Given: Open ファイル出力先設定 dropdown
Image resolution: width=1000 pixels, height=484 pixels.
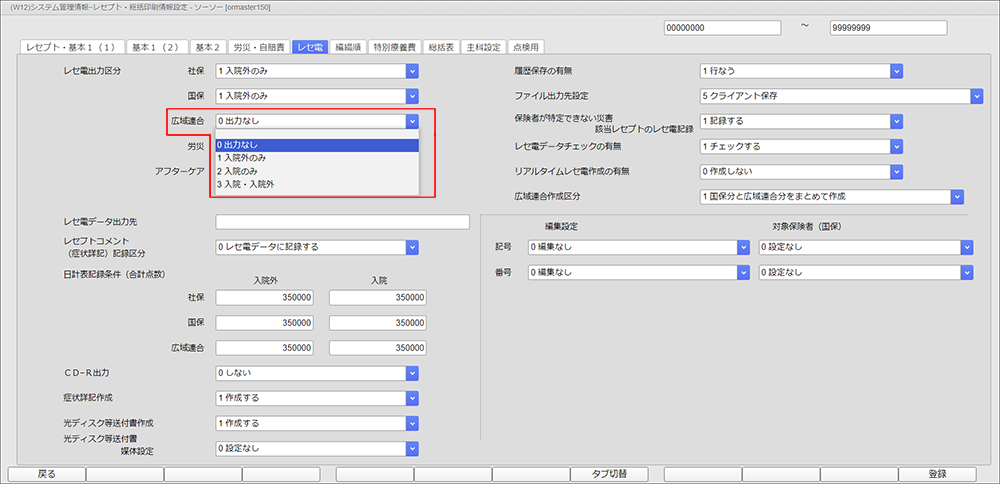Looking at the screenshot, I should pos(976,96).
